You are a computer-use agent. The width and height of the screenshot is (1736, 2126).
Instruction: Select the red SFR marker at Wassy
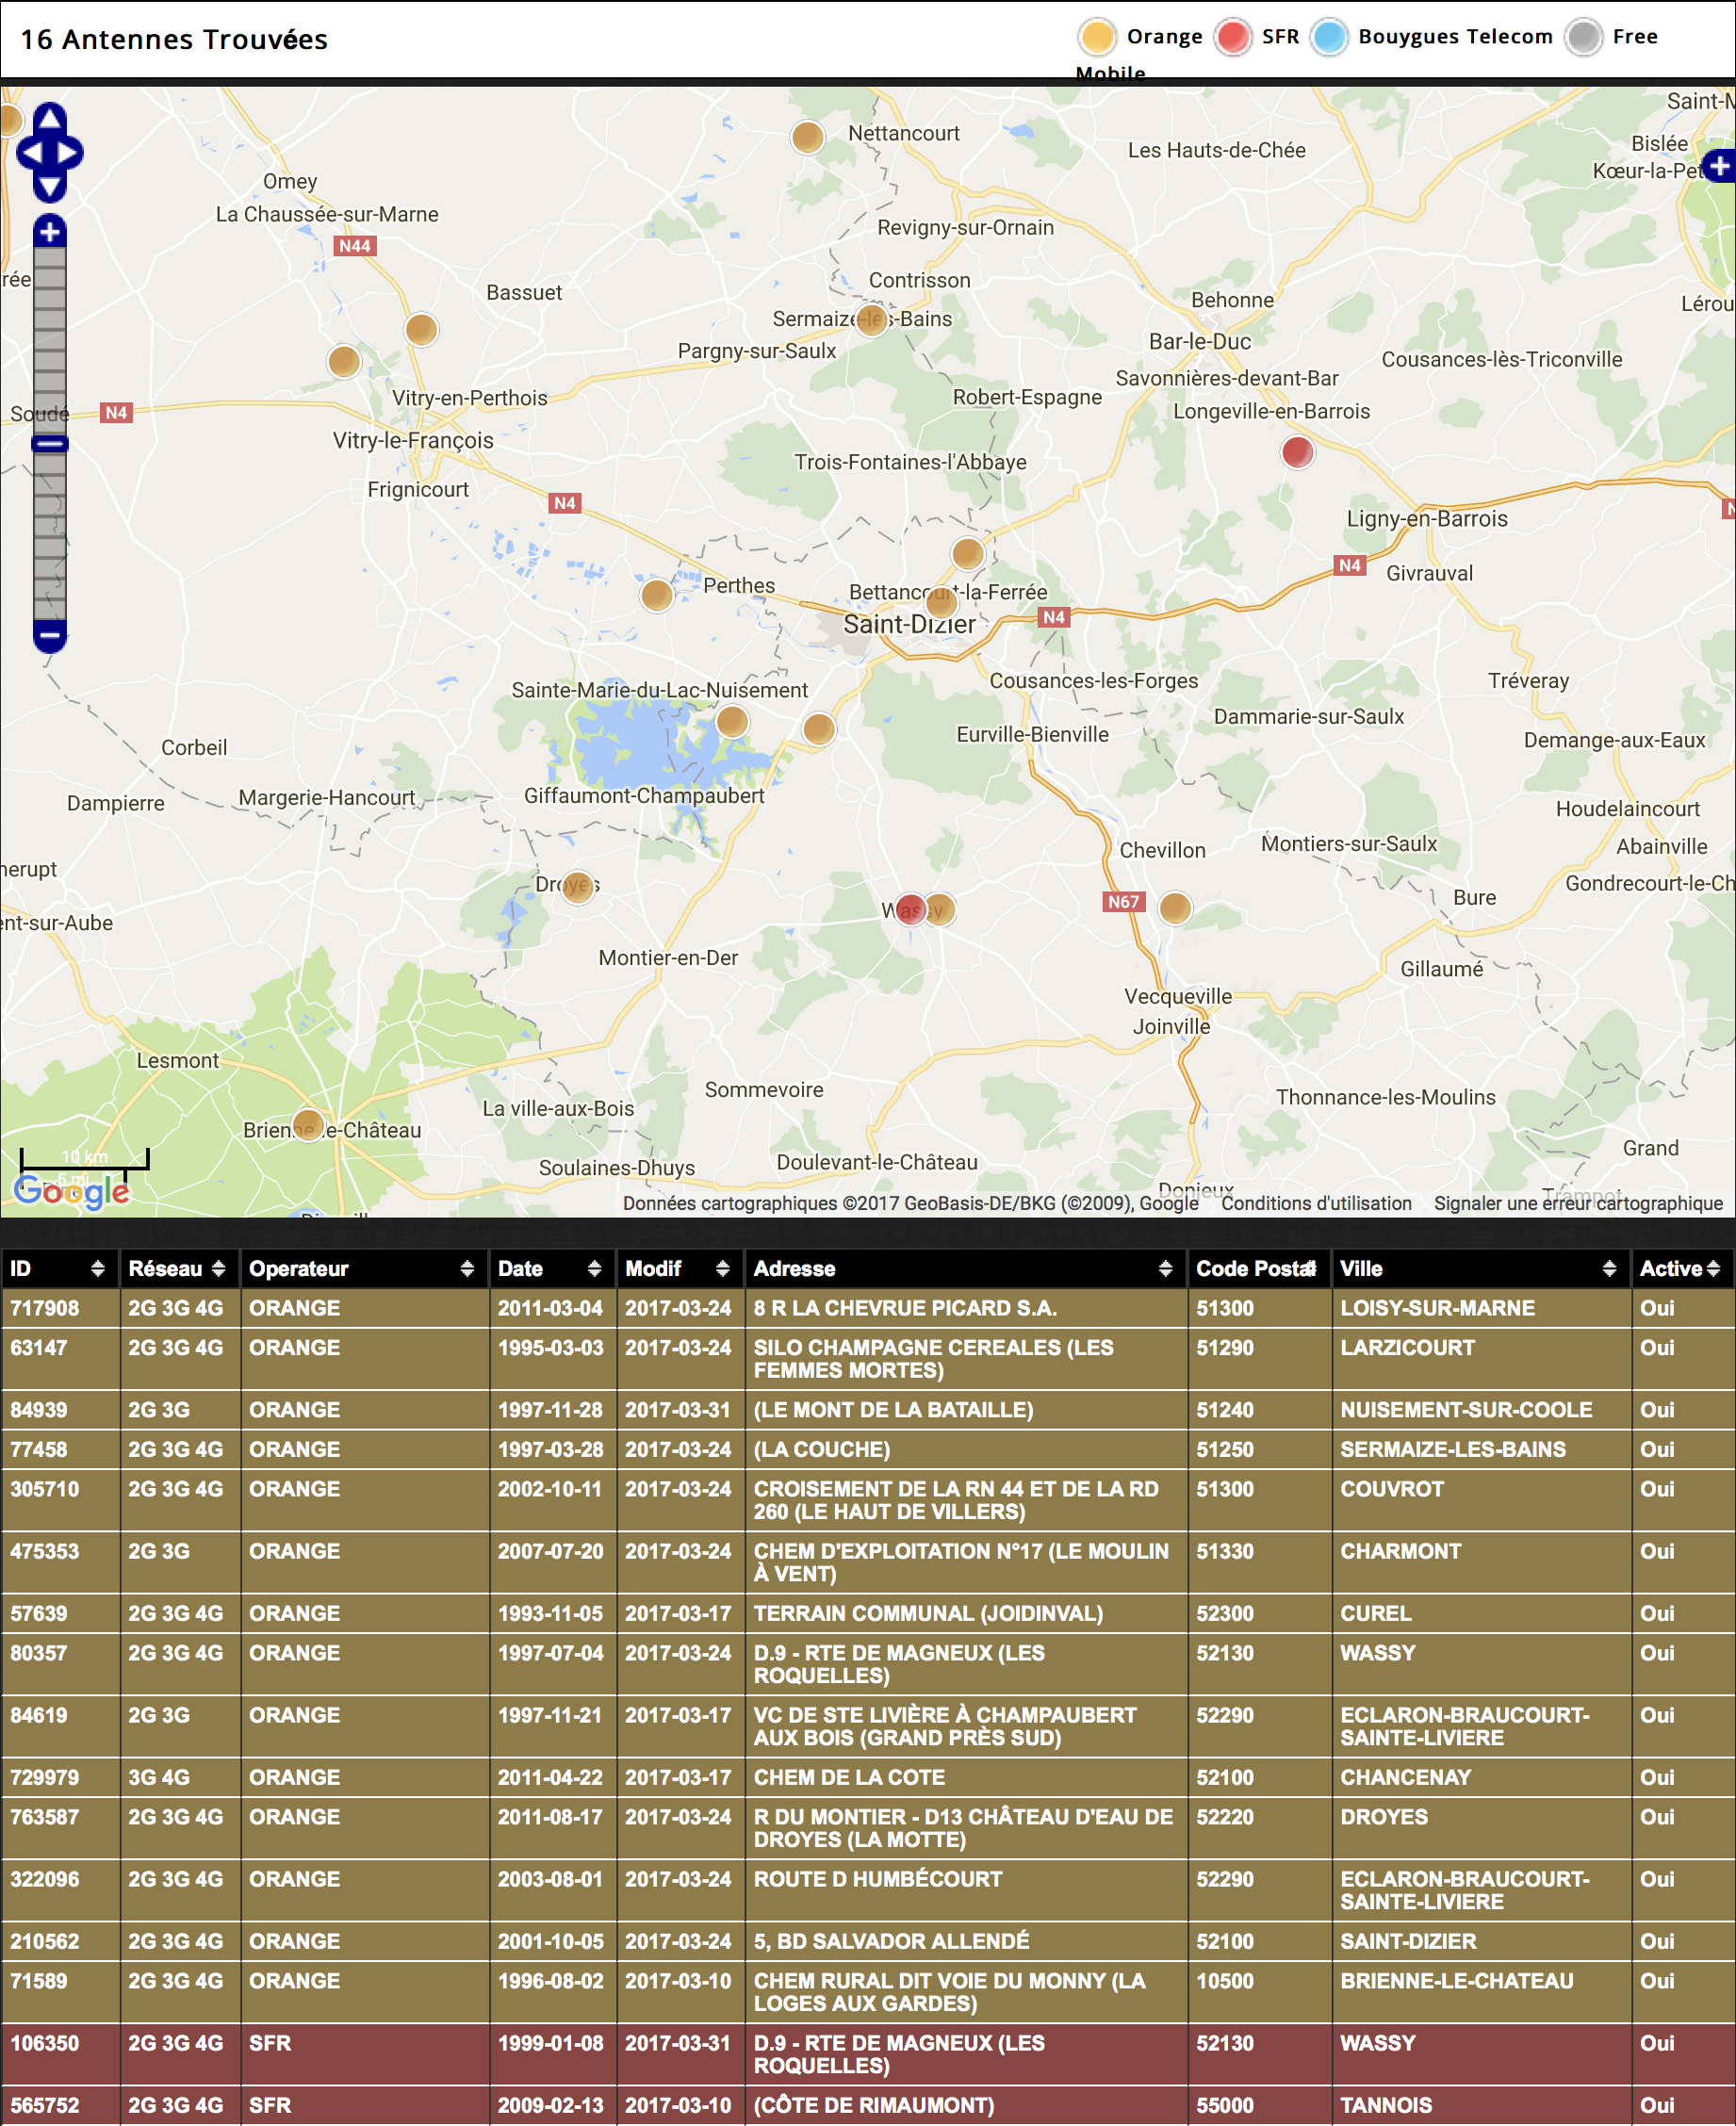[x=910, y=909]
